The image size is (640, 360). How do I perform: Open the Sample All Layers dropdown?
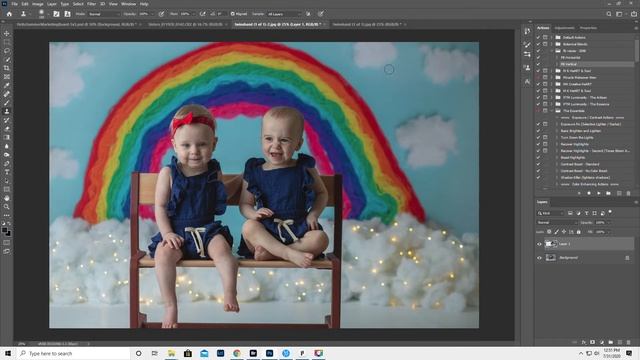(x=283, y=14)
